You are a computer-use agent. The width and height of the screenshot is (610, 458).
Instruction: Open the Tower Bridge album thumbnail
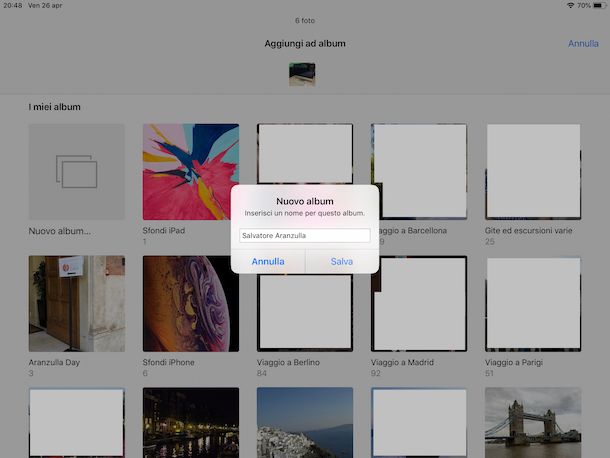pos(533,423)
